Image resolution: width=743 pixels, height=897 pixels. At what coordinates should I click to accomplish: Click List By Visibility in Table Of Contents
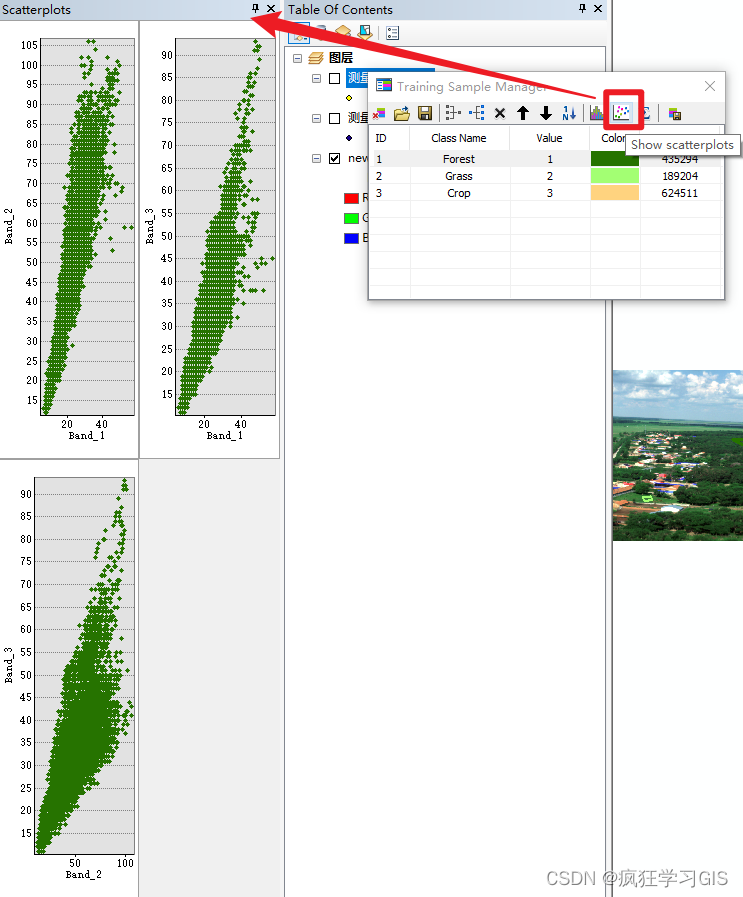pyautogui.click(x=342, y=32)
